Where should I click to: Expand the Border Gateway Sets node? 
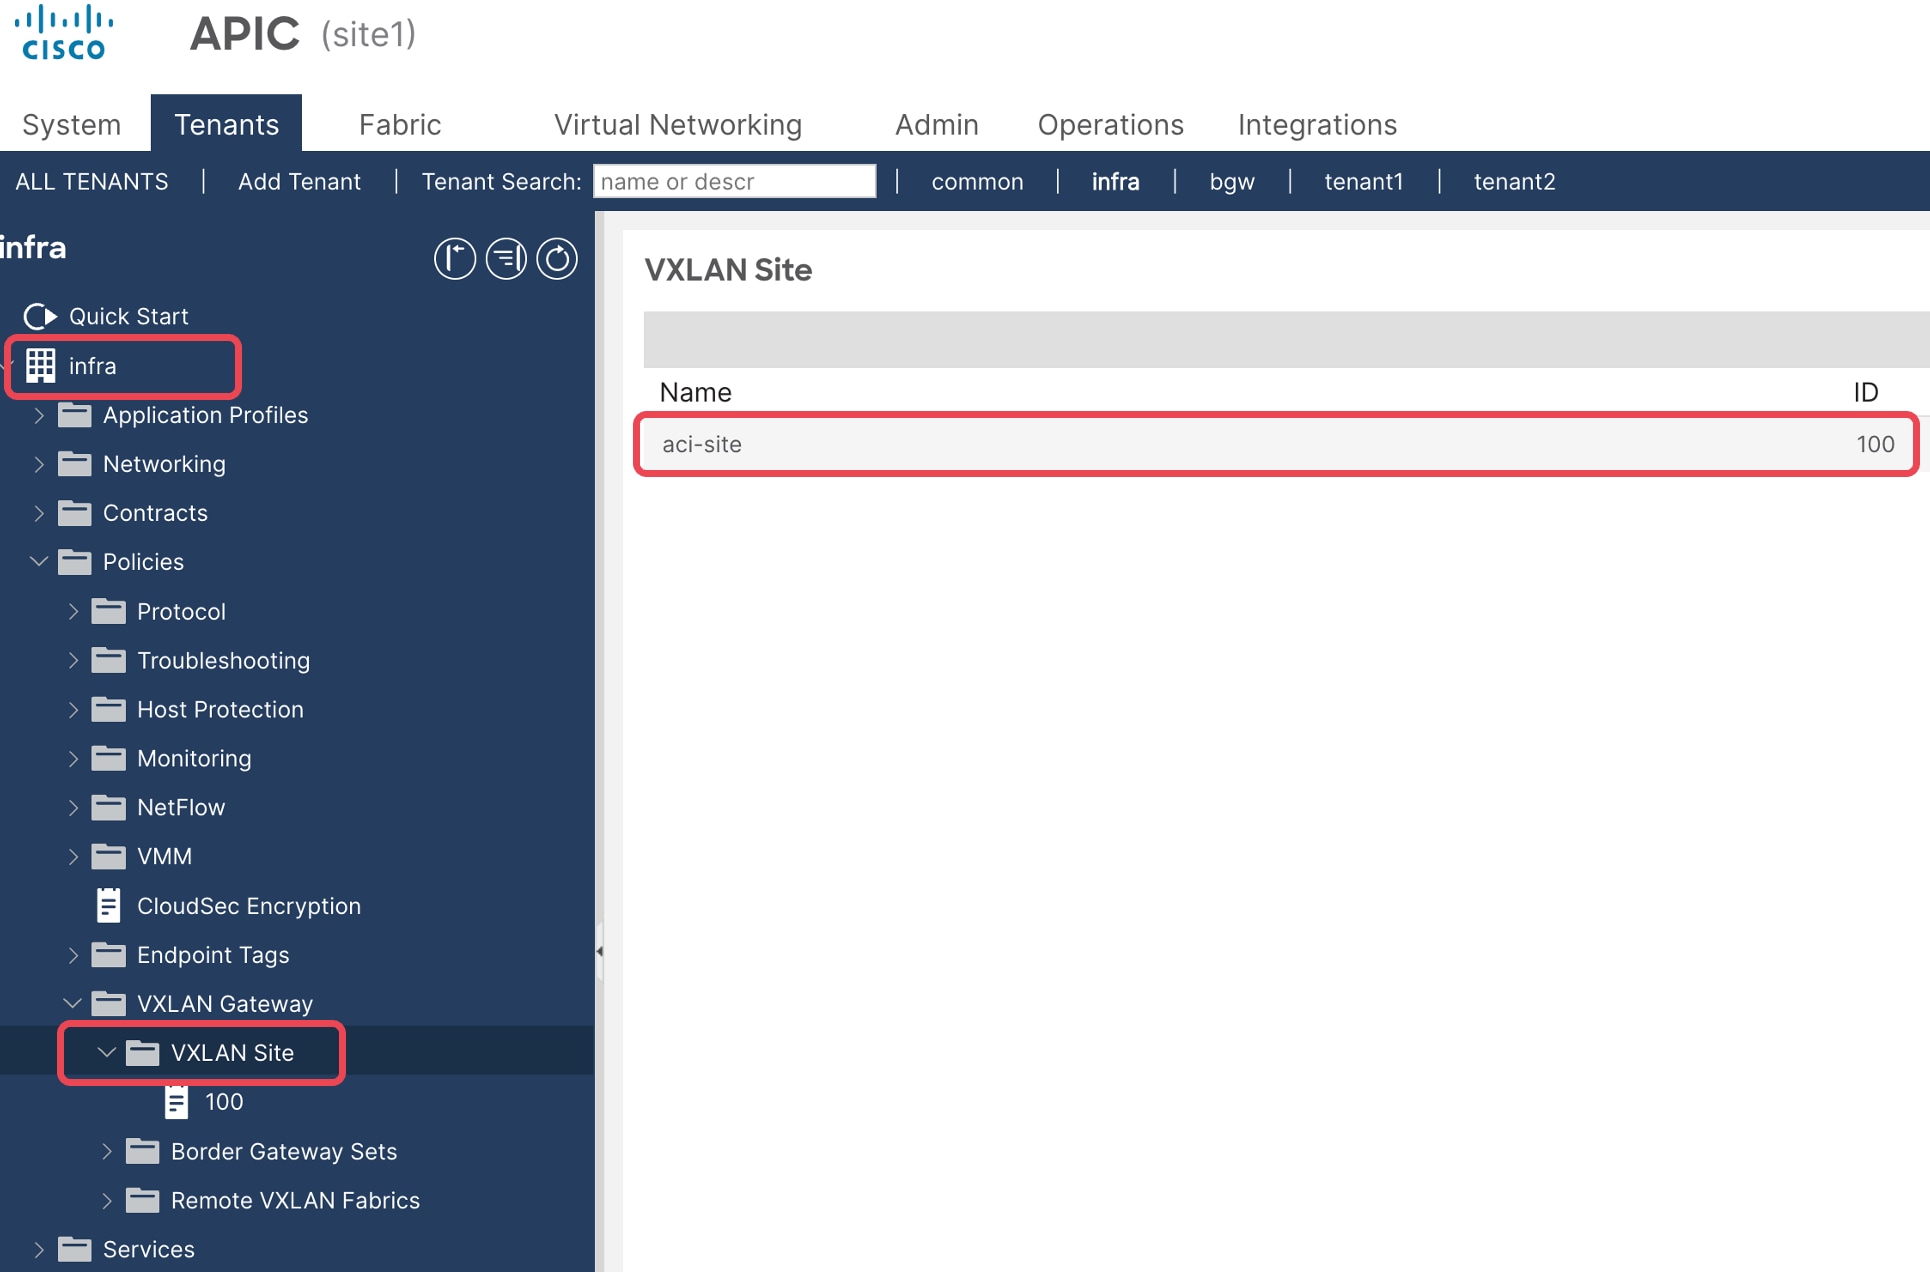coord(107,1151)
